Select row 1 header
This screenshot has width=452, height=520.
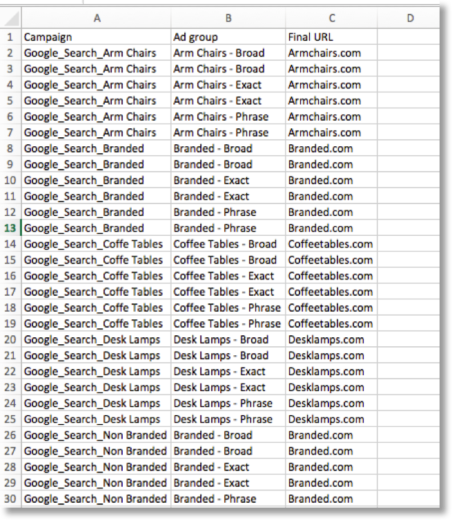tap(10, 37)
